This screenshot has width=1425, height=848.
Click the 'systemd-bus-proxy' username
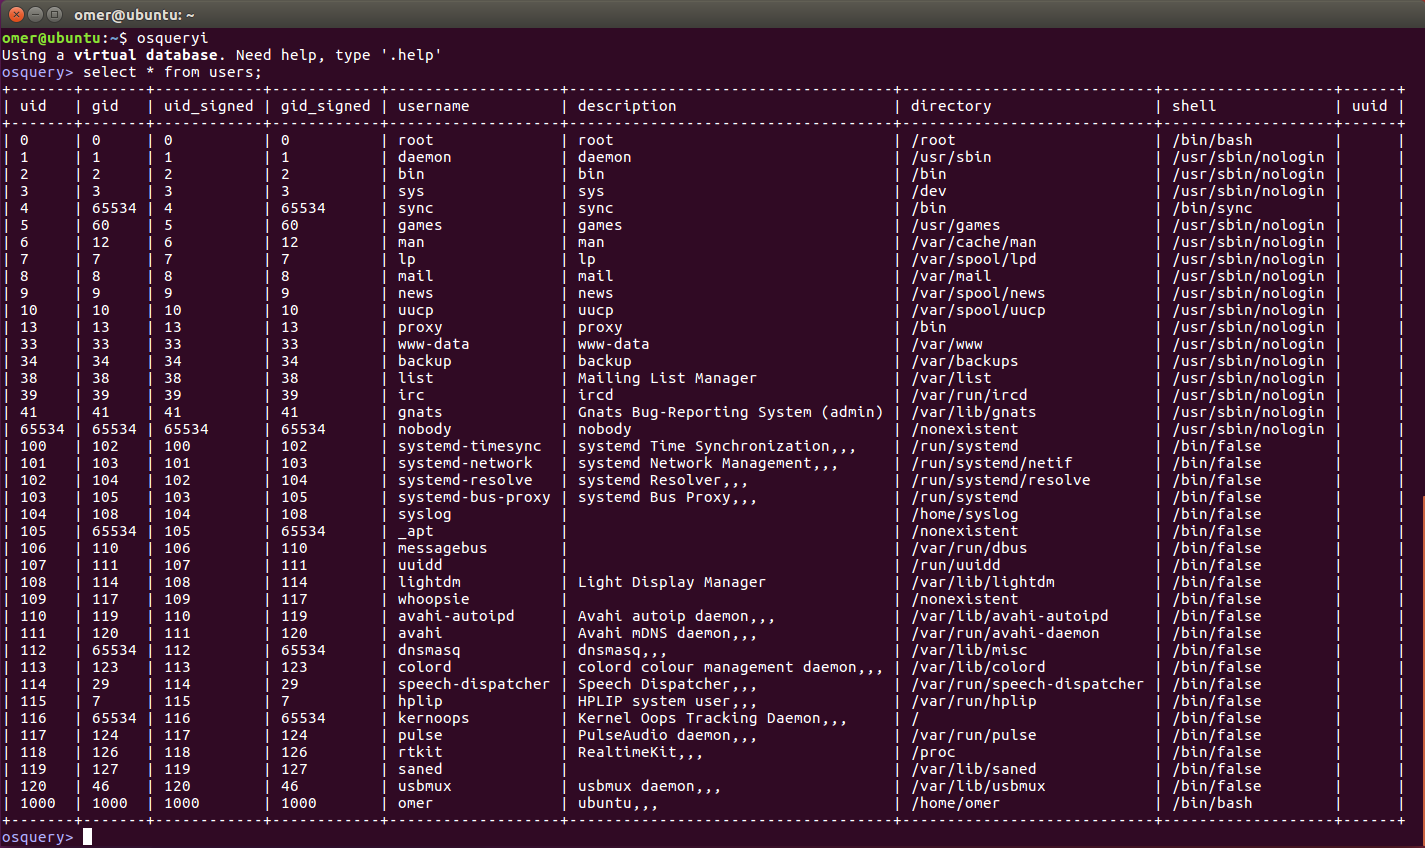[474, 497]
